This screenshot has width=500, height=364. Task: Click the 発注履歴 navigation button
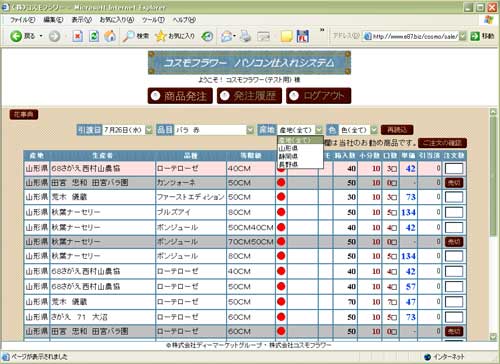tap(249, 96)
